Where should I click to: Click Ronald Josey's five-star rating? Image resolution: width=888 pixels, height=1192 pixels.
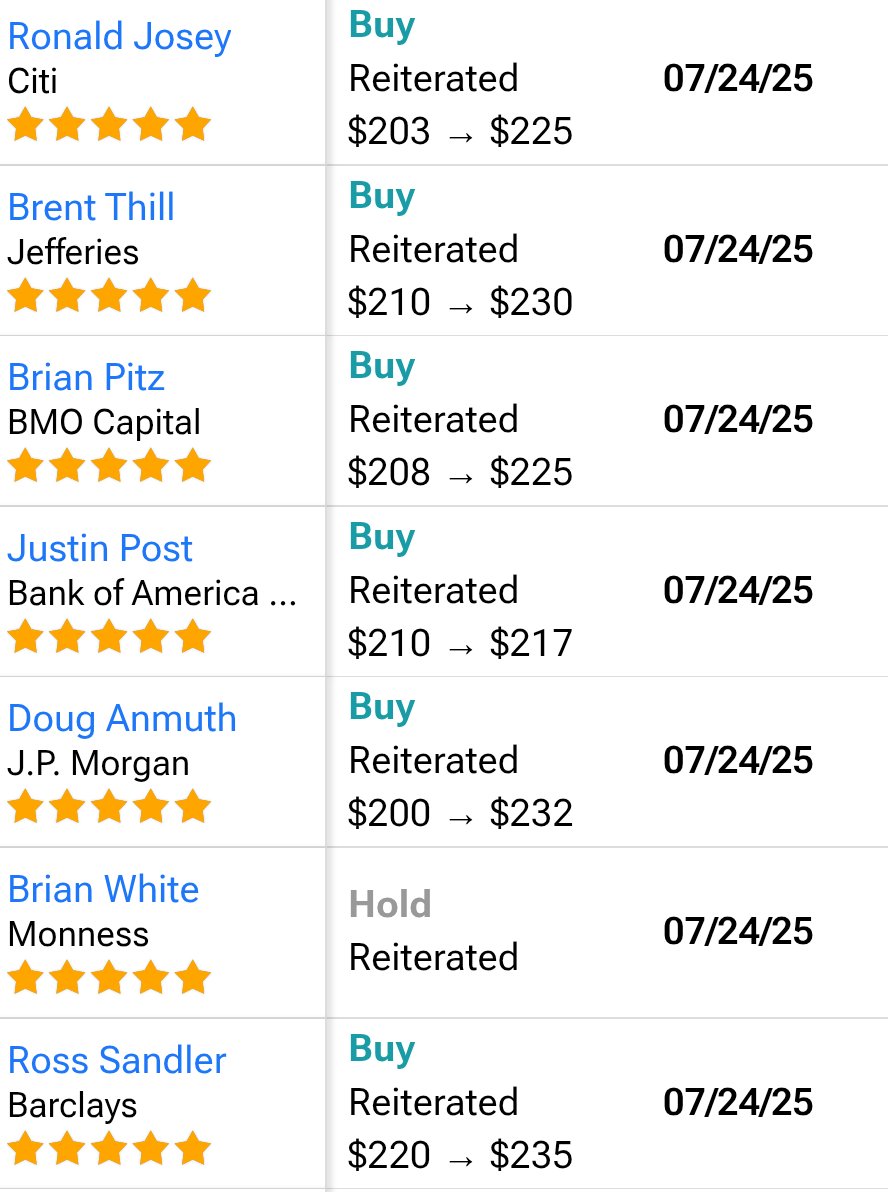point(109,124)
